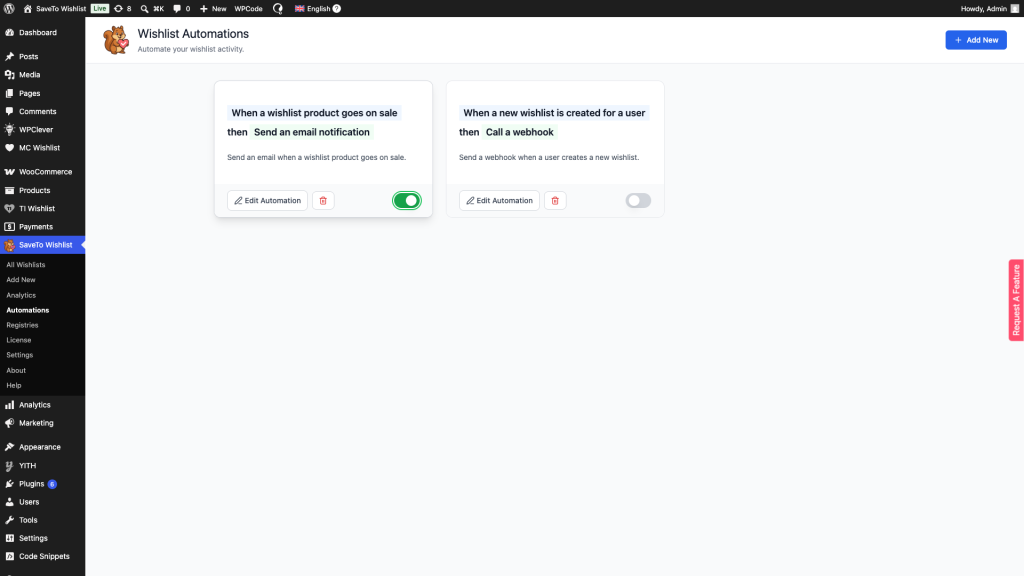Click the 'Send an email notification' action label
The image size is (1024, 576).
click(x=312, y=132)
